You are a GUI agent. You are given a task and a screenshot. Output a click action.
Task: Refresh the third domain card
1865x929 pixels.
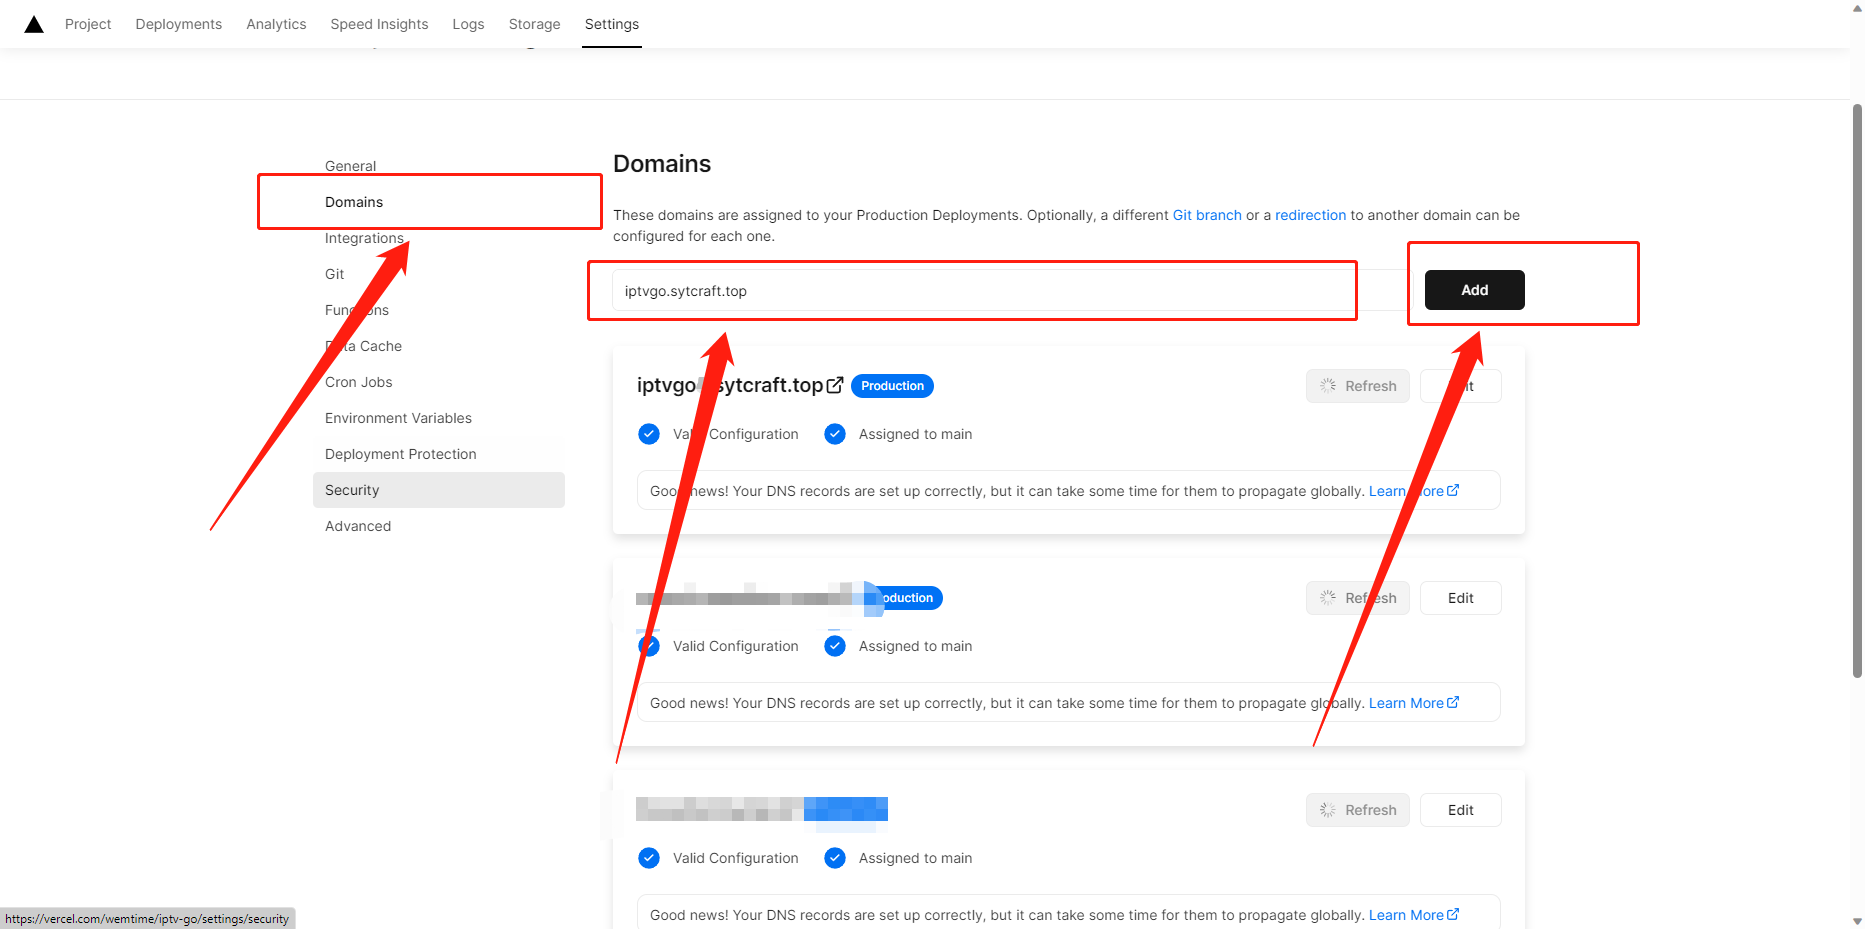[x=1357, y=810]
